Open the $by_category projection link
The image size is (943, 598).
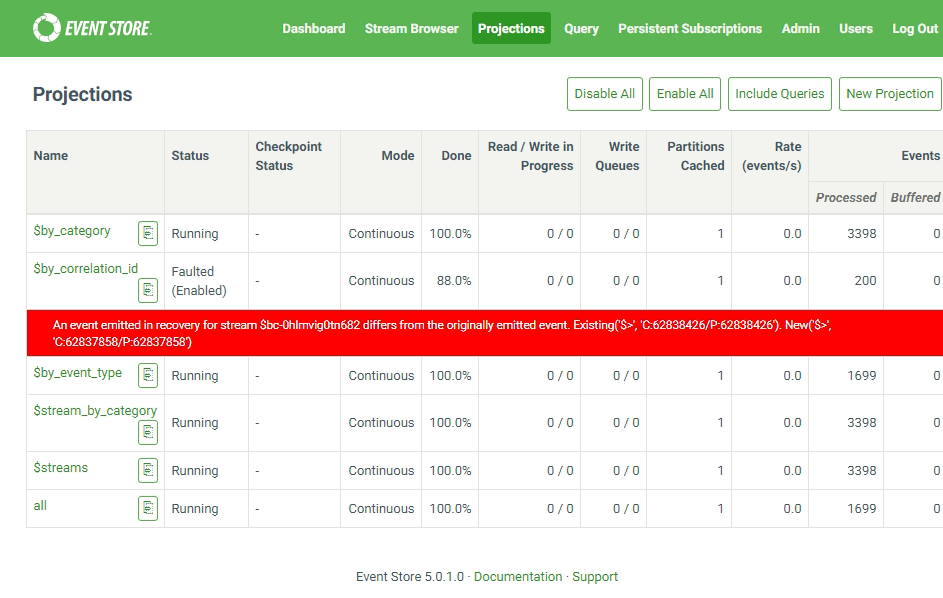[x=72, y=231]
